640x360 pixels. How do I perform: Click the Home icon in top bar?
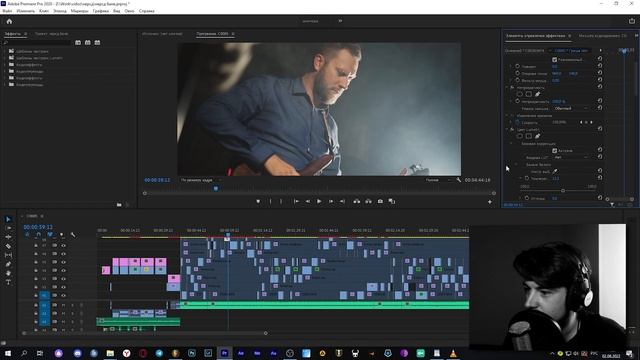(9, 21)
